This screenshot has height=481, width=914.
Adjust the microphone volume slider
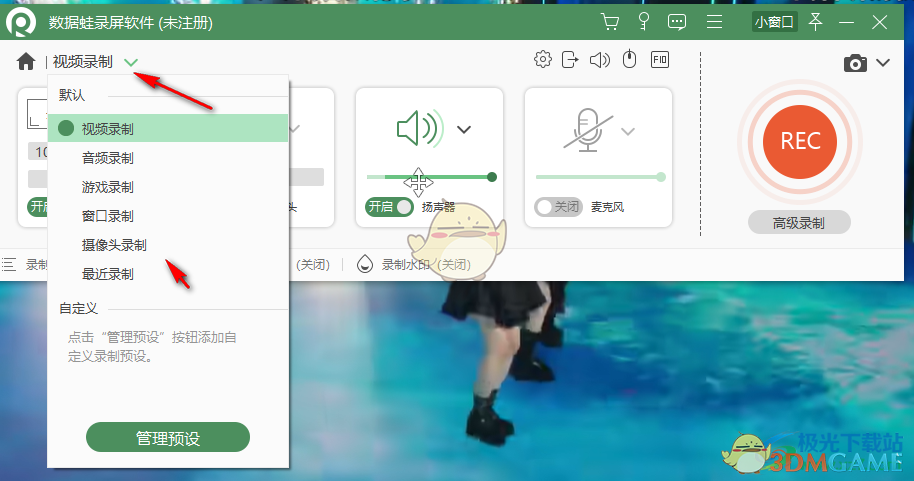(600, 177)
